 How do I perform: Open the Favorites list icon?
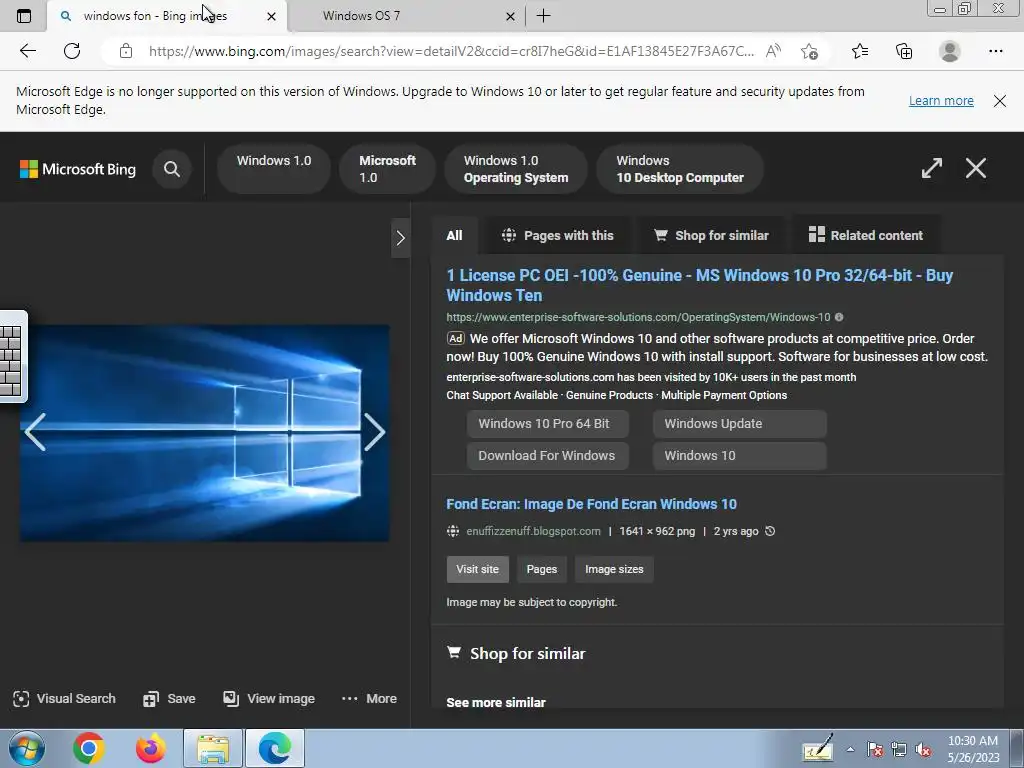tap(860, 51)
